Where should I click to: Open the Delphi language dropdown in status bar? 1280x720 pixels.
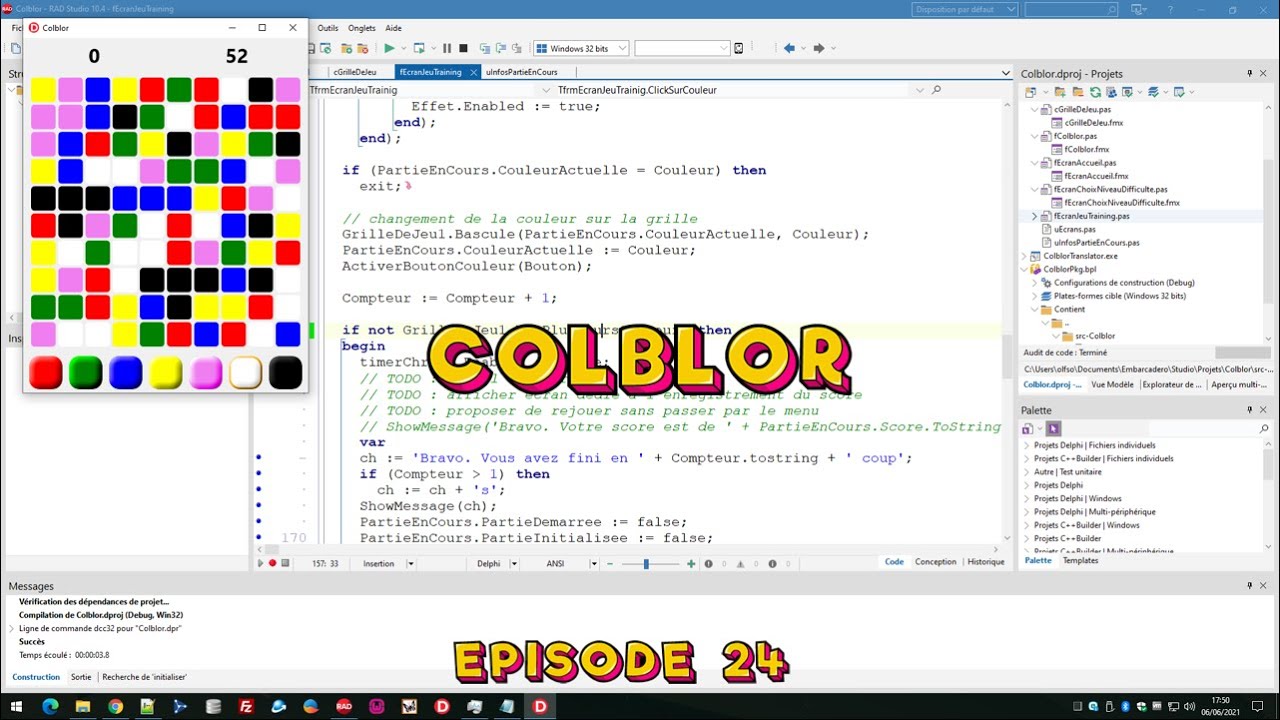[515, 564]
